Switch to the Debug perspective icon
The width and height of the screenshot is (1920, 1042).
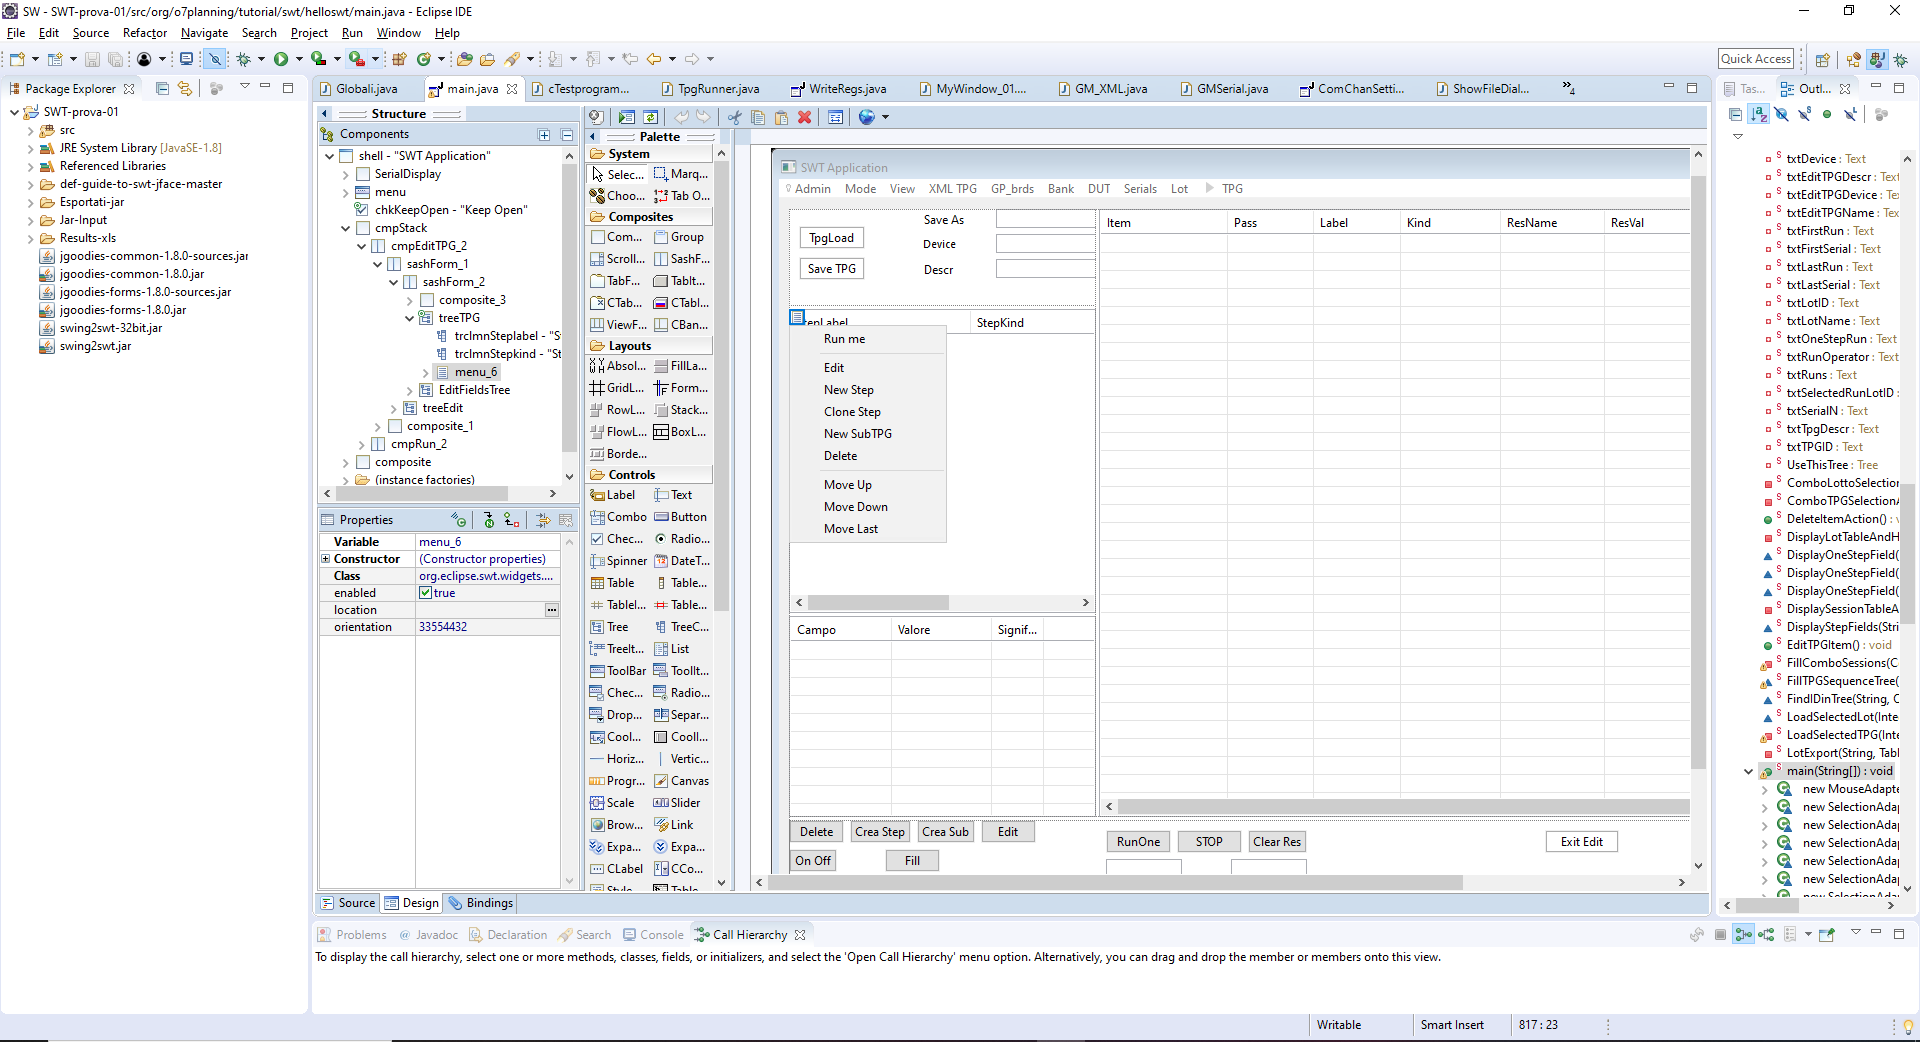[1900, 60]
